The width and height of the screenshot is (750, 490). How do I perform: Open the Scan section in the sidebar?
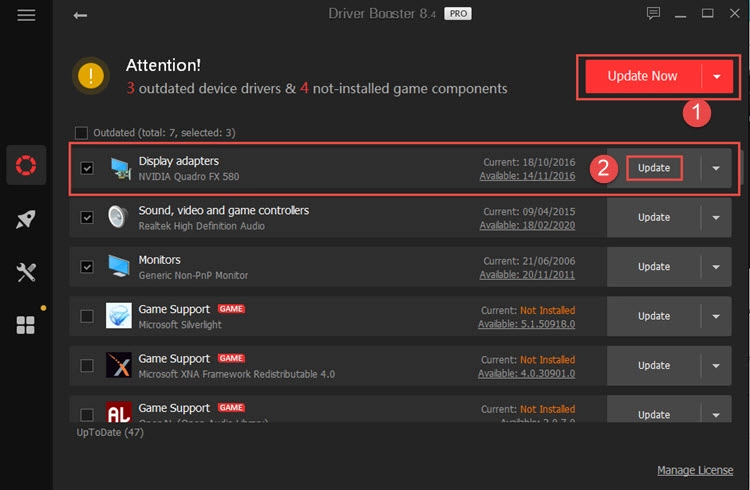coord(26,165)
